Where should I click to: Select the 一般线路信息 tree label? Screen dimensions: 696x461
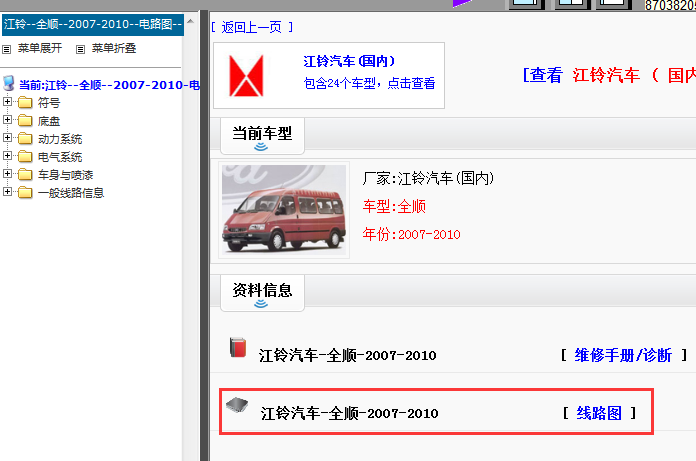pyautogui.click(x=71, y=193)
